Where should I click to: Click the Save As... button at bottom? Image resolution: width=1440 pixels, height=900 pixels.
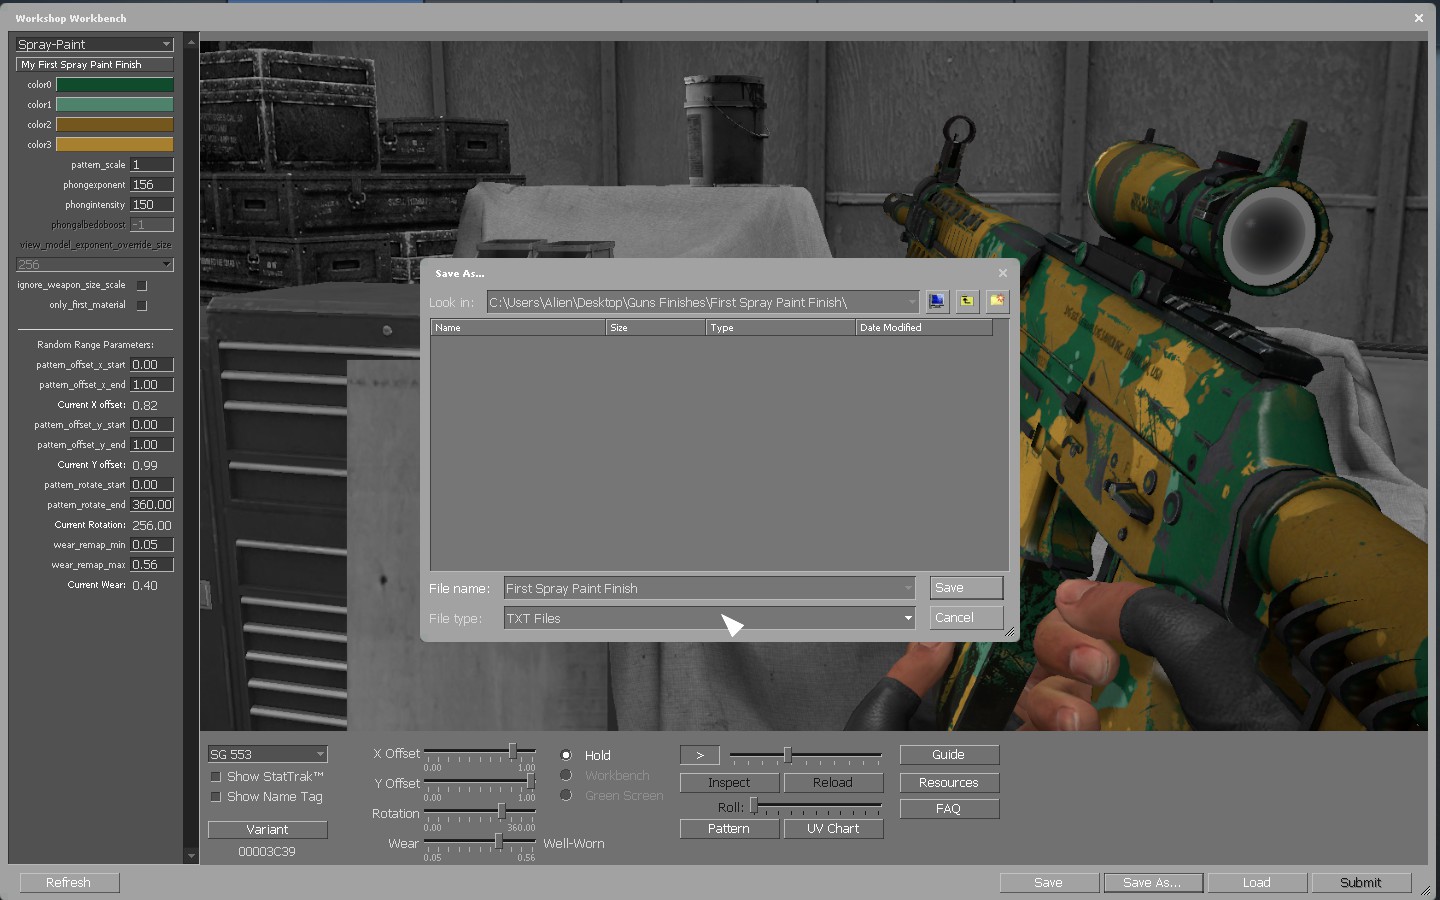[x=1153, y=882]
